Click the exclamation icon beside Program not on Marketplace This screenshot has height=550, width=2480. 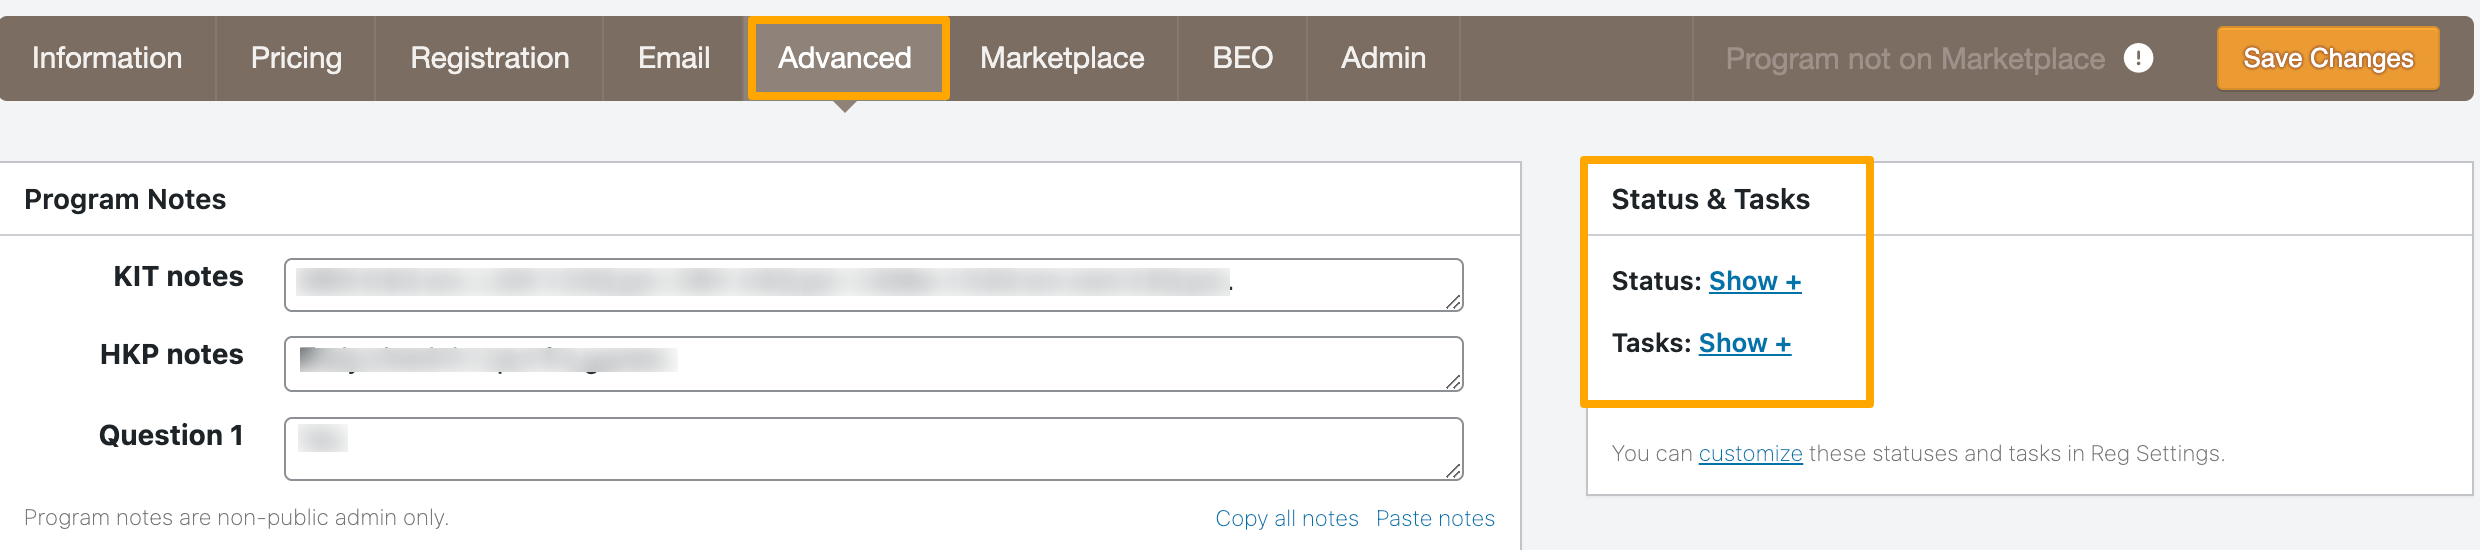pos(2138,58)
